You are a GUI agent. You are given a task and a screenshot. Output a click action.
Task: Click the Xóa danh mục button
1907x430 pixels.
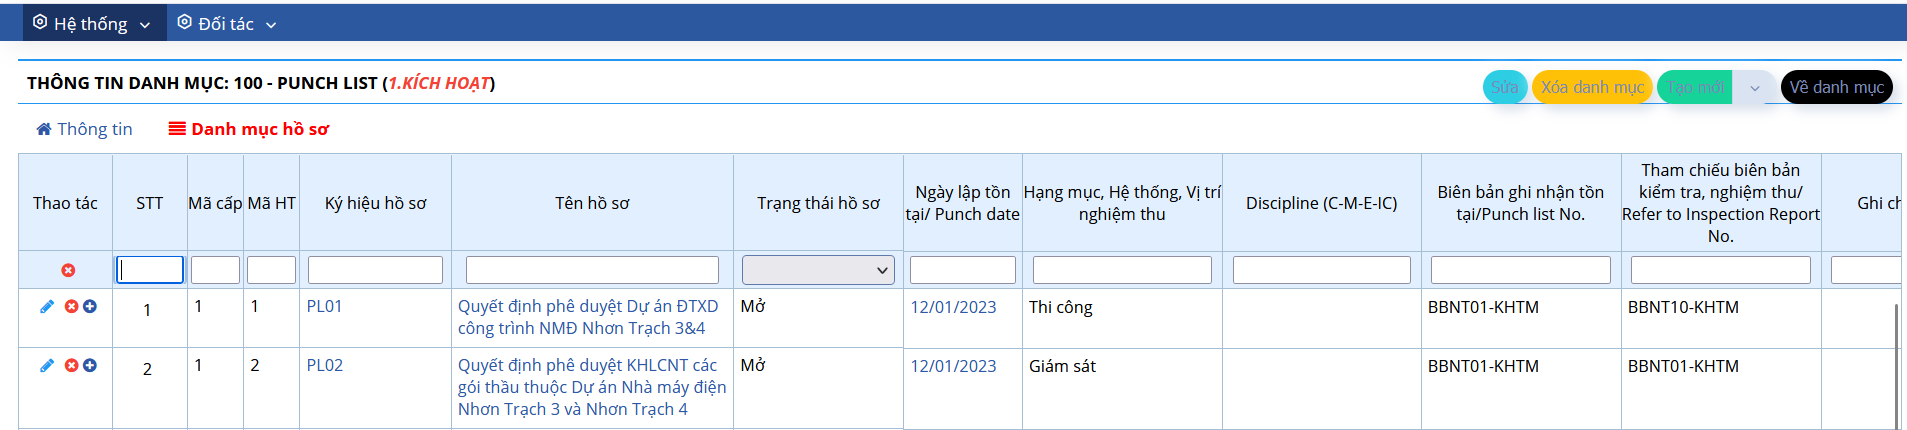[1592, 87]
